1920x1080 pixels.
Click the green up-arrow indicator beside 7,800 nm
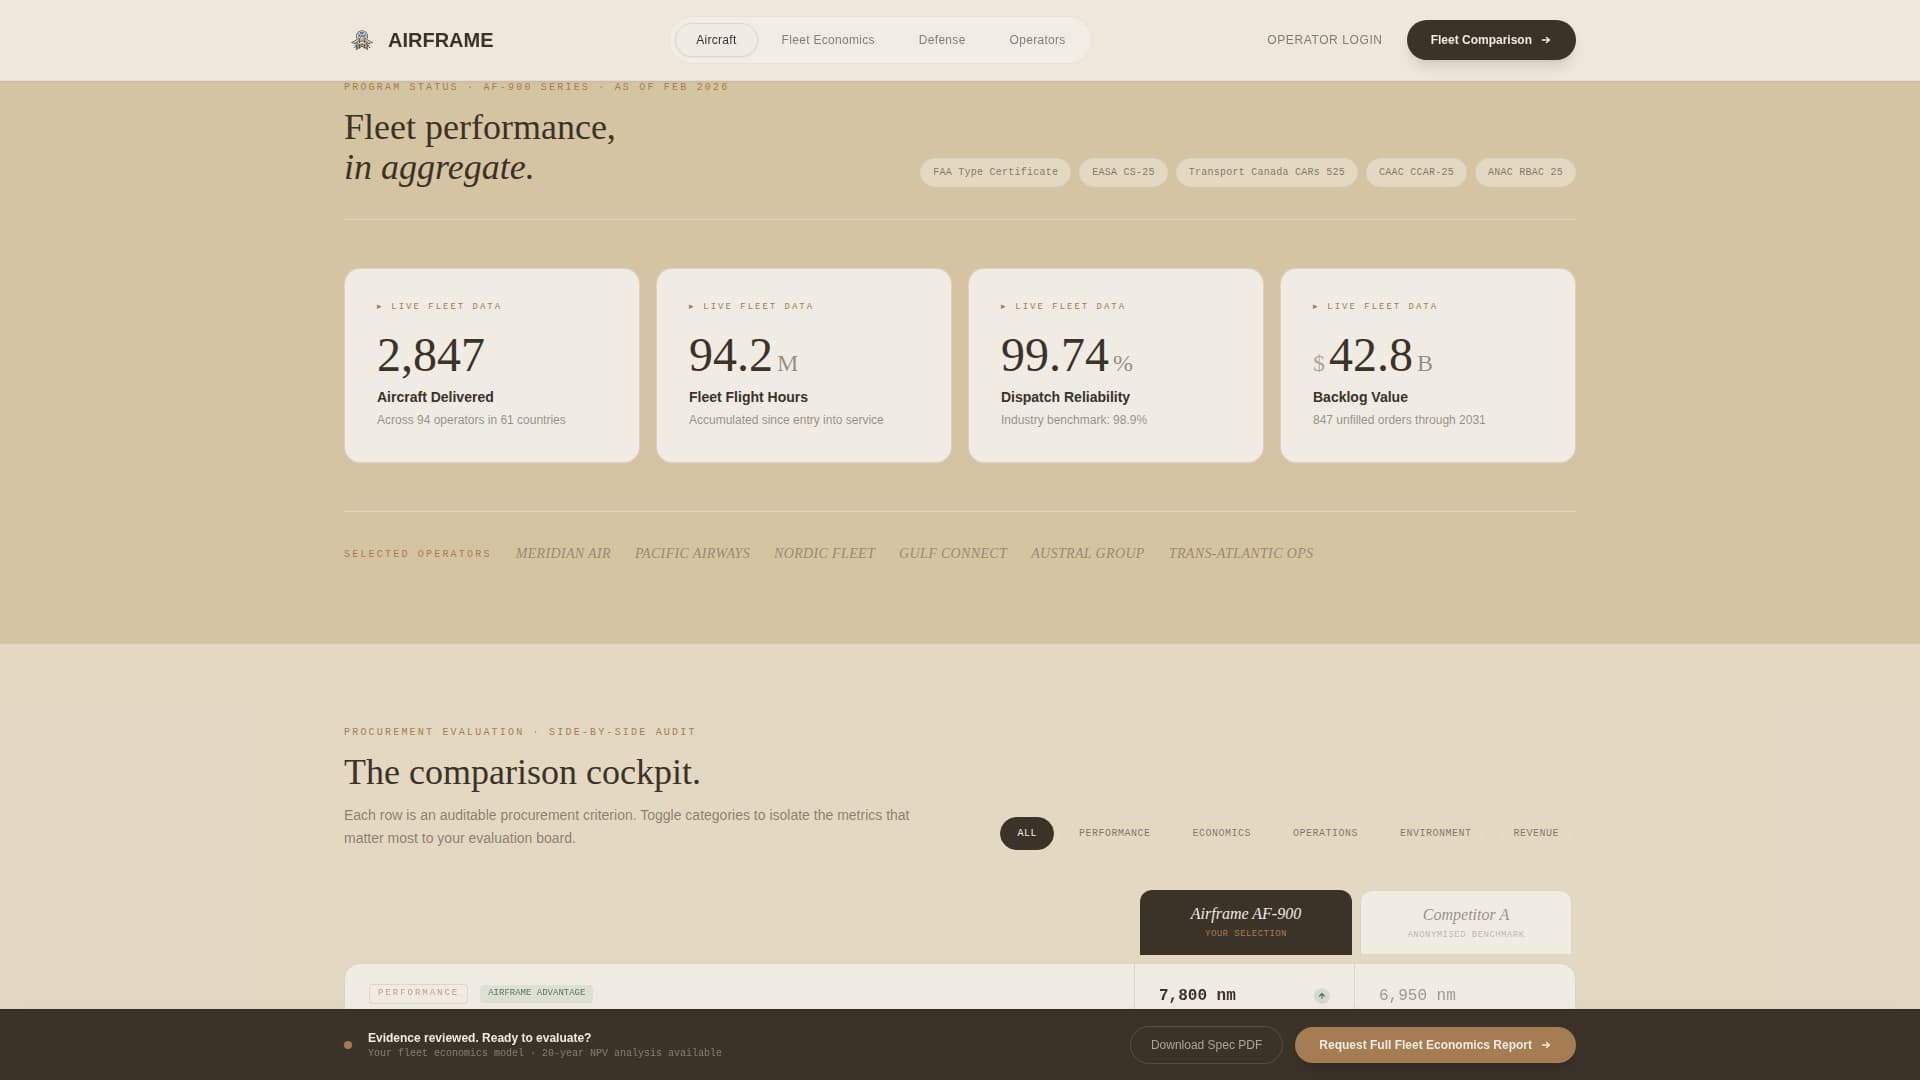(1320, 995)
